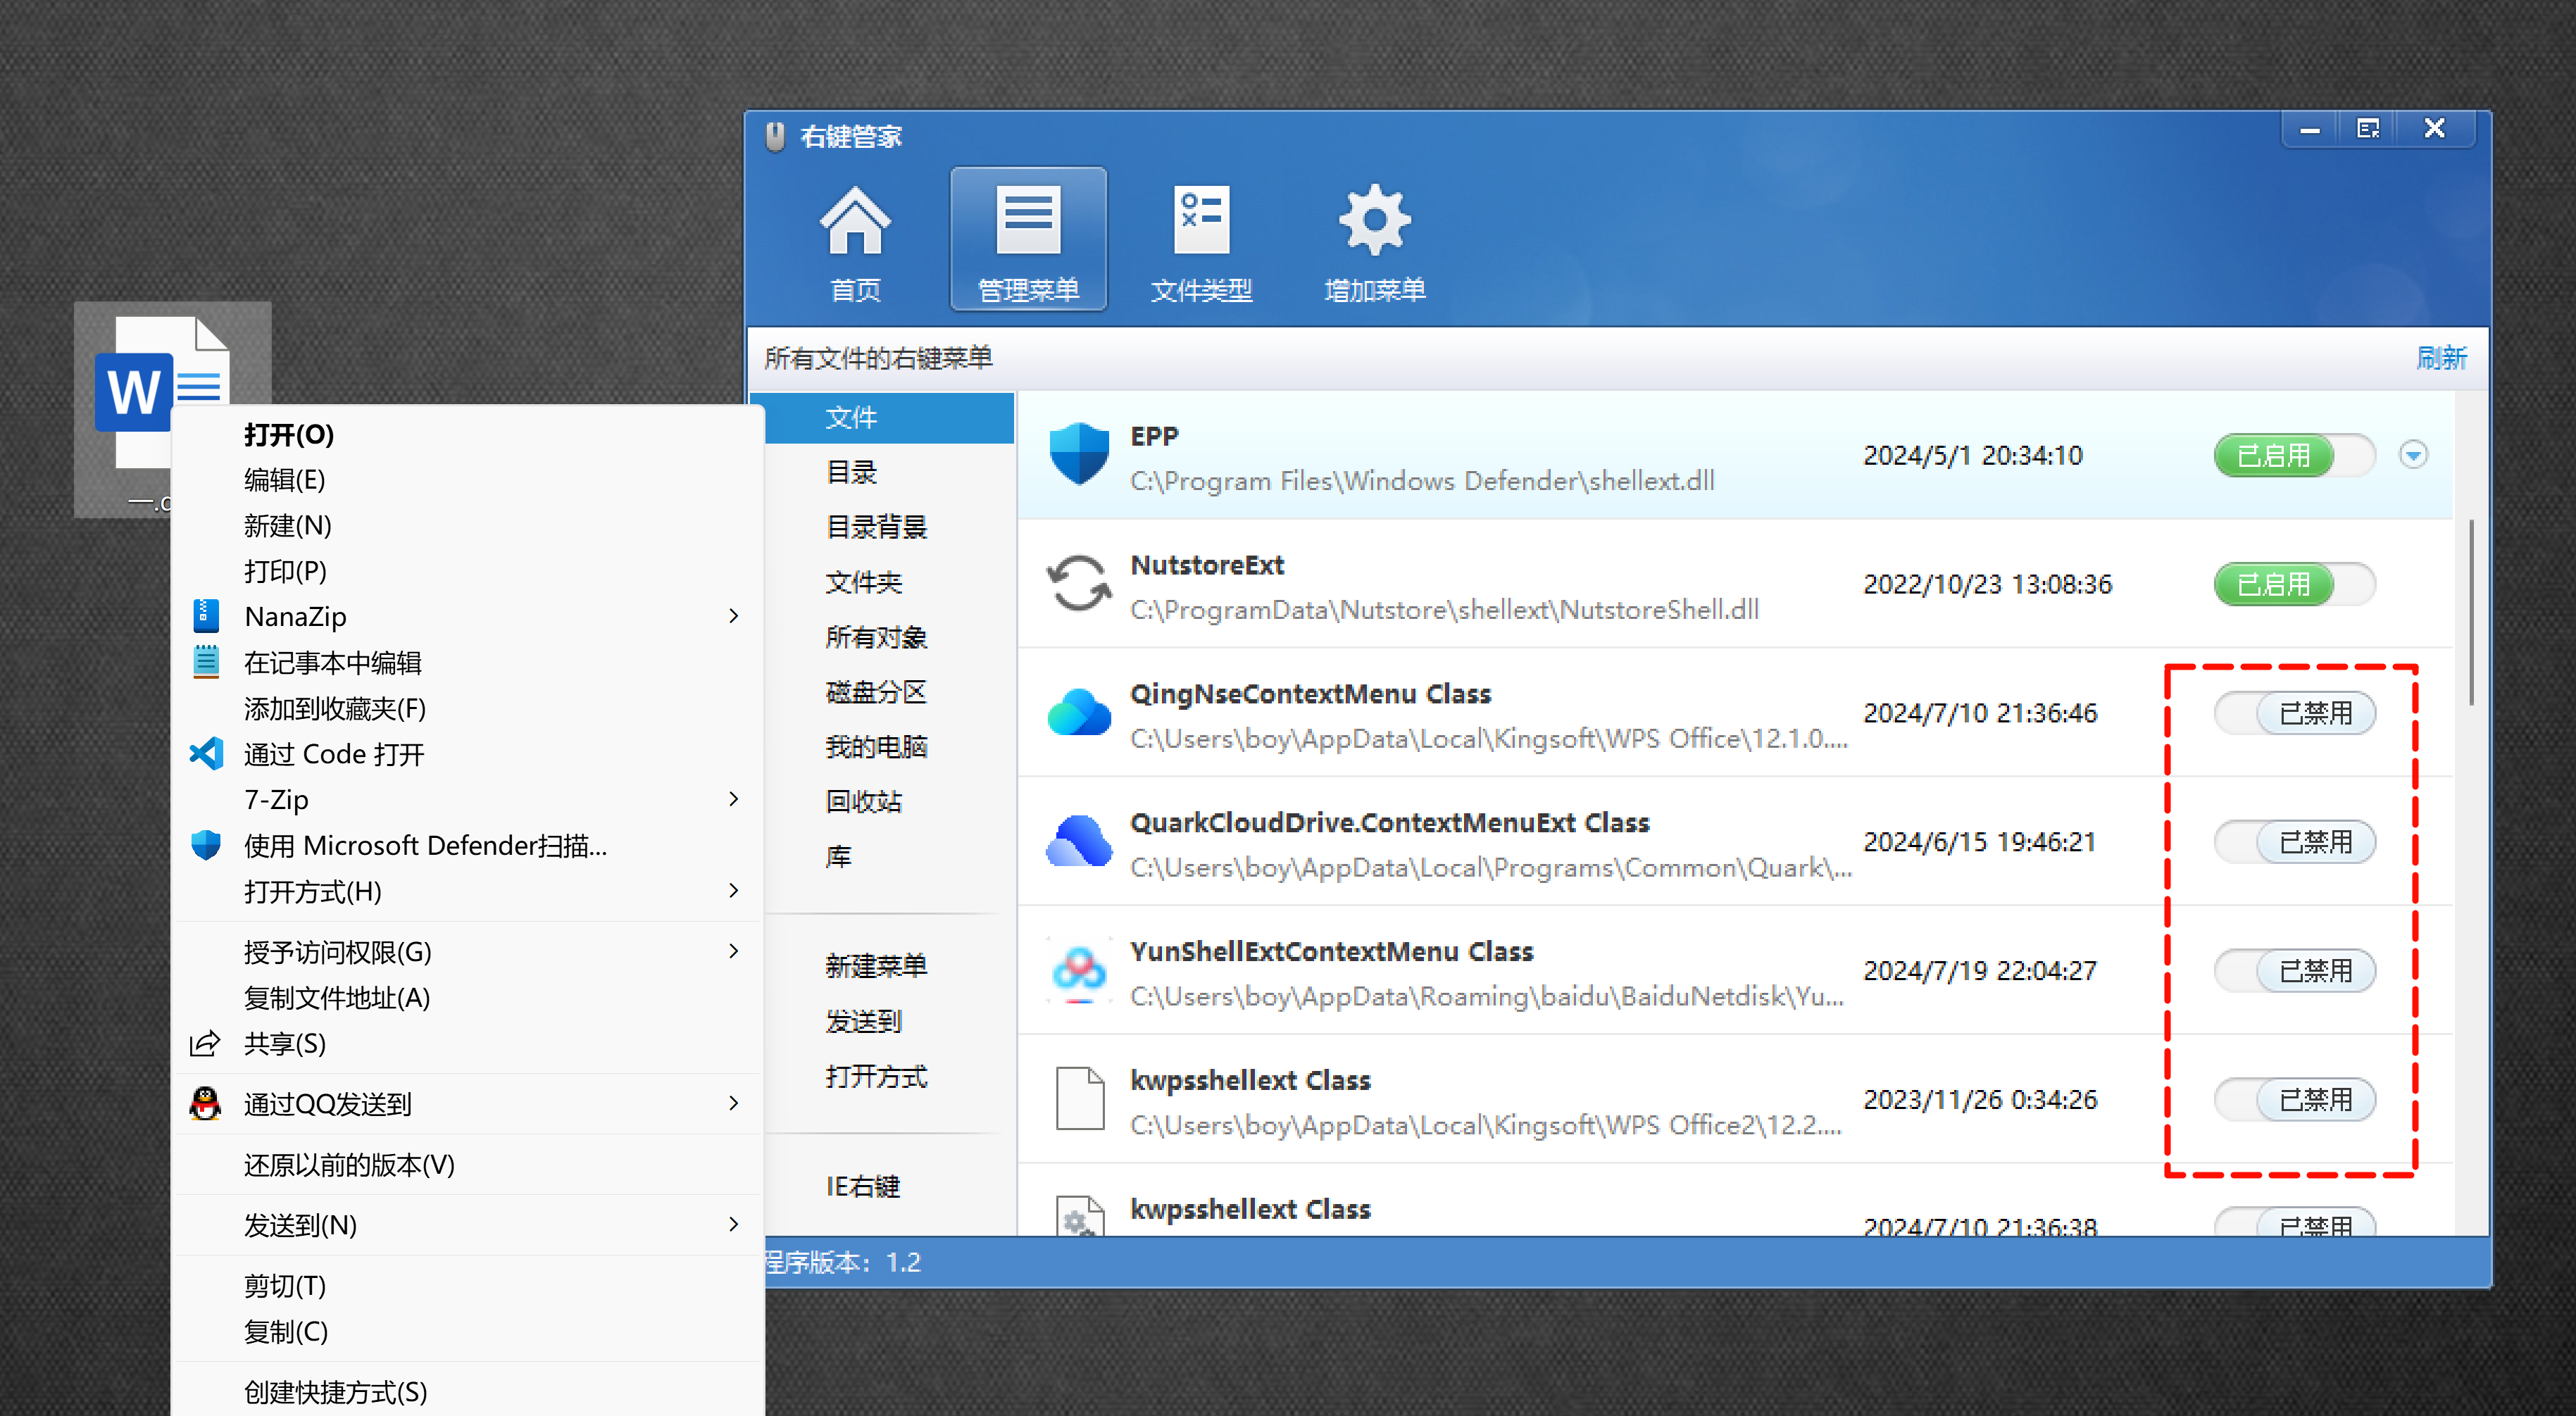Click the share icon beside 共享(S)
This screenshot has width=2576, height=1416.
click(205, 1044)
